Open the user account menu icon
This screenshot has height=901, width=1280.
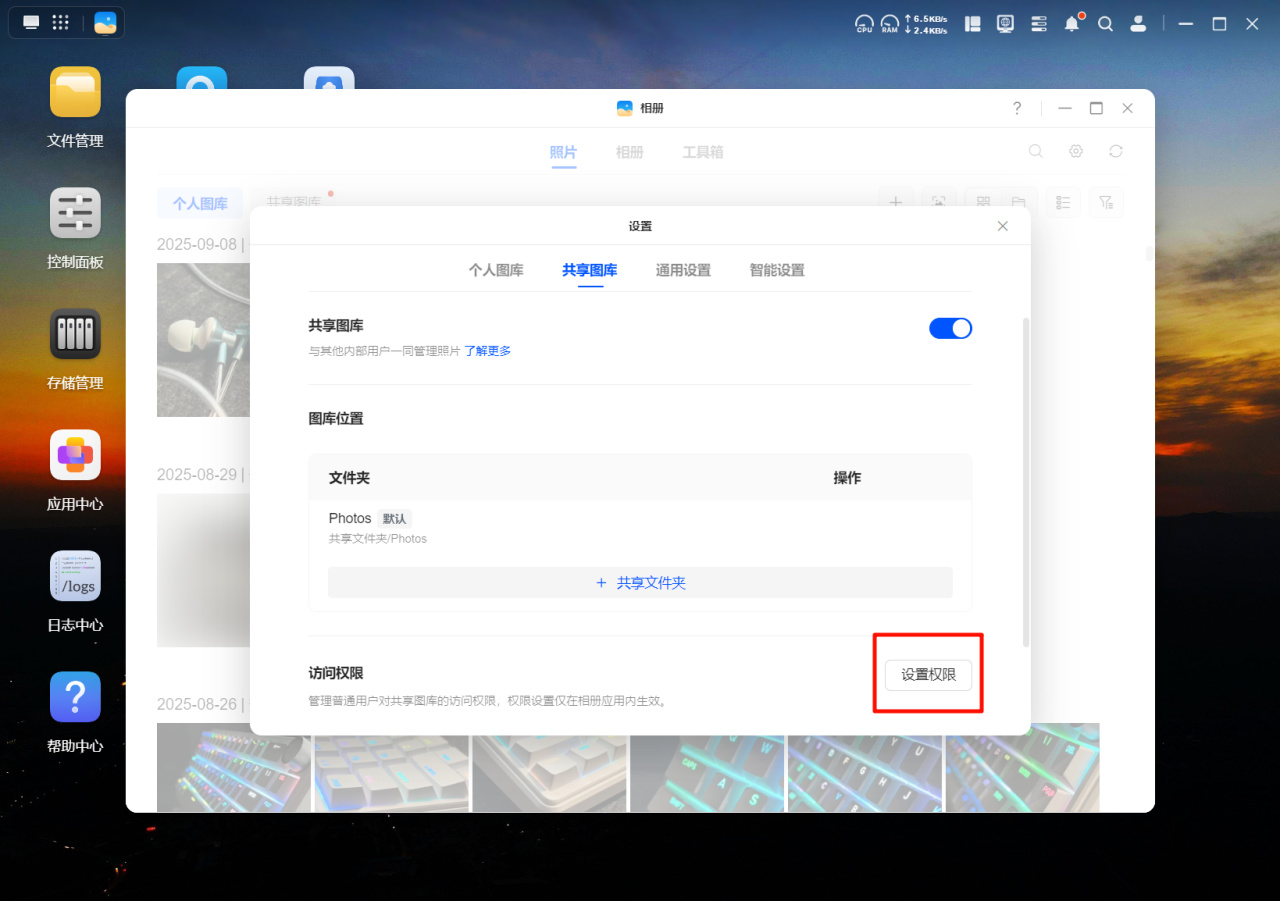pyautogui.click(x=1138, y=24)
